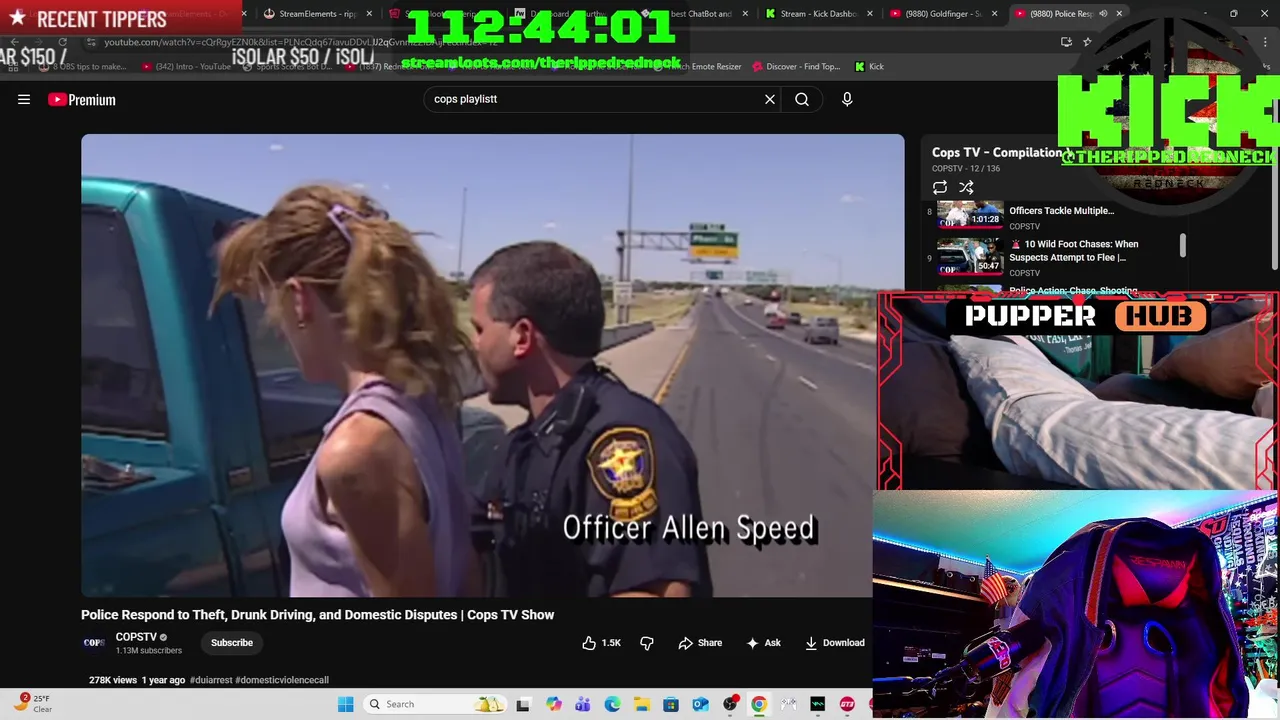The height and width of the screenshot is (720, 1280).
Task: Open Microsoft Store from the taskbar
Action: (x=671, y=704)
